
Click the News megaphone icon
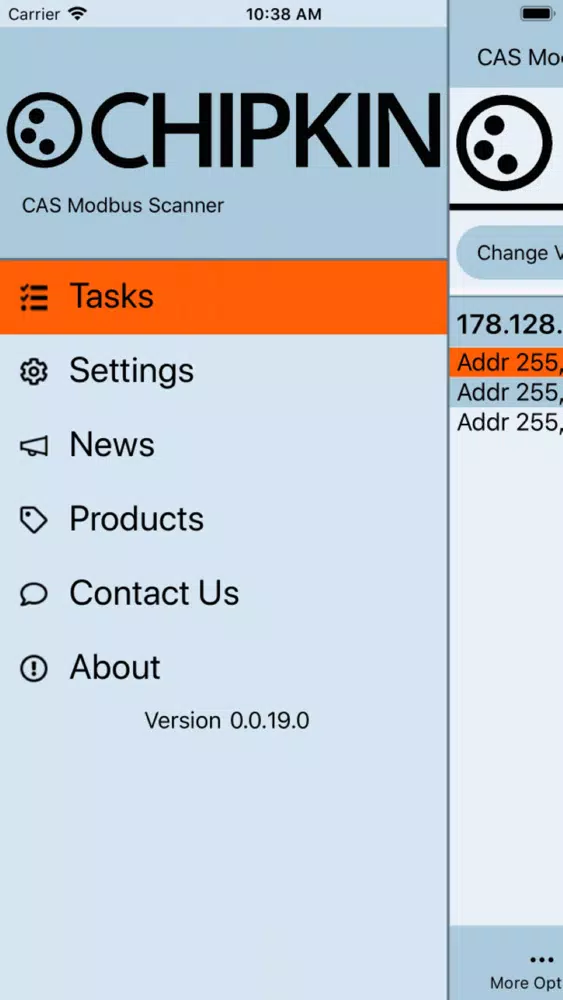tap(34, 446)
